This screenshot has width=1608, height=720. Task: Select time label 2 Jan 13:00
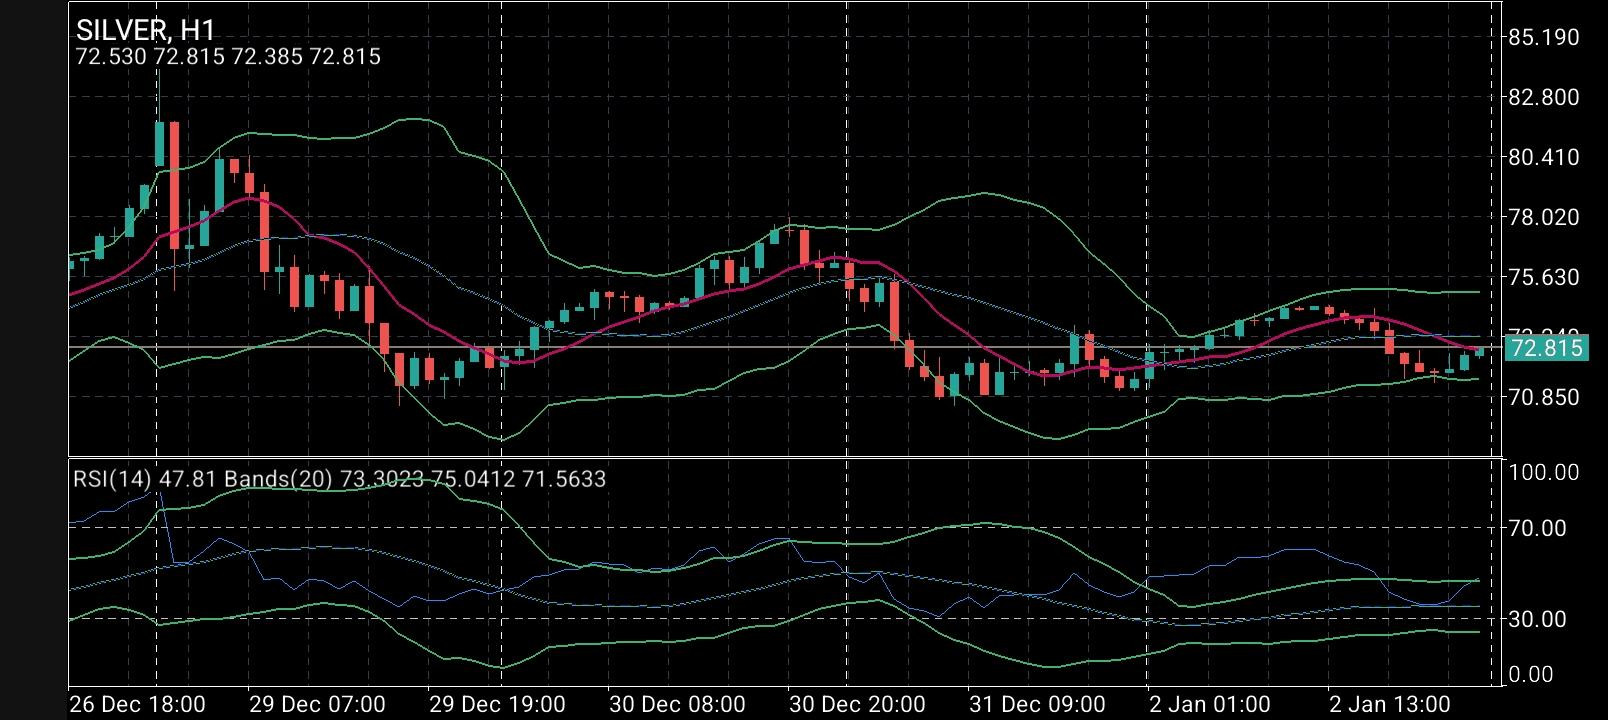(x=1390, y=704)
